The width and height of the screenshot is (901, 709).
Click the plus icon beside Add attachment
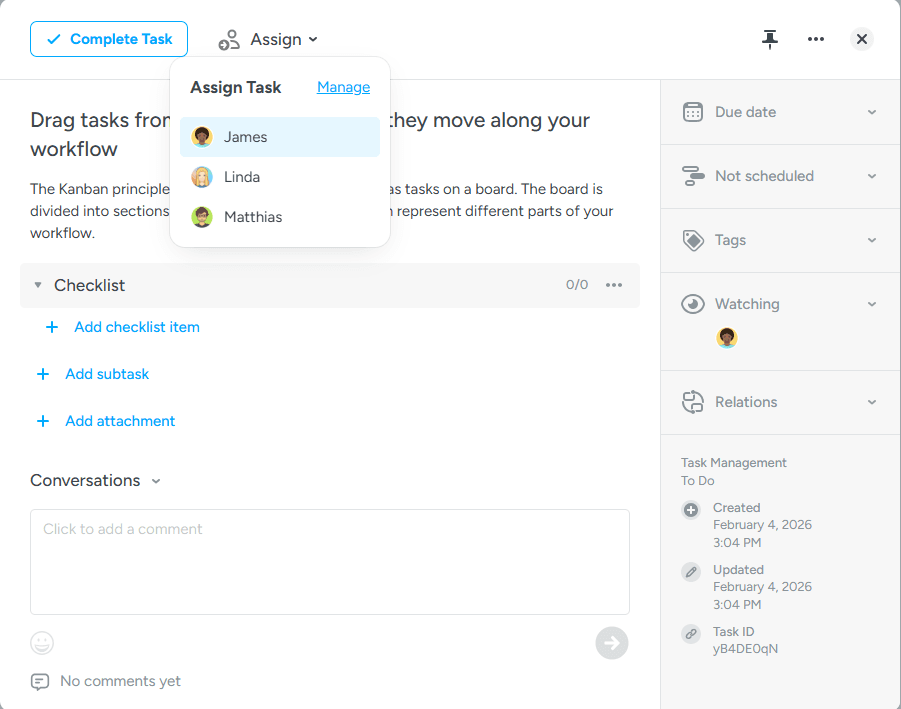(43, 421)
